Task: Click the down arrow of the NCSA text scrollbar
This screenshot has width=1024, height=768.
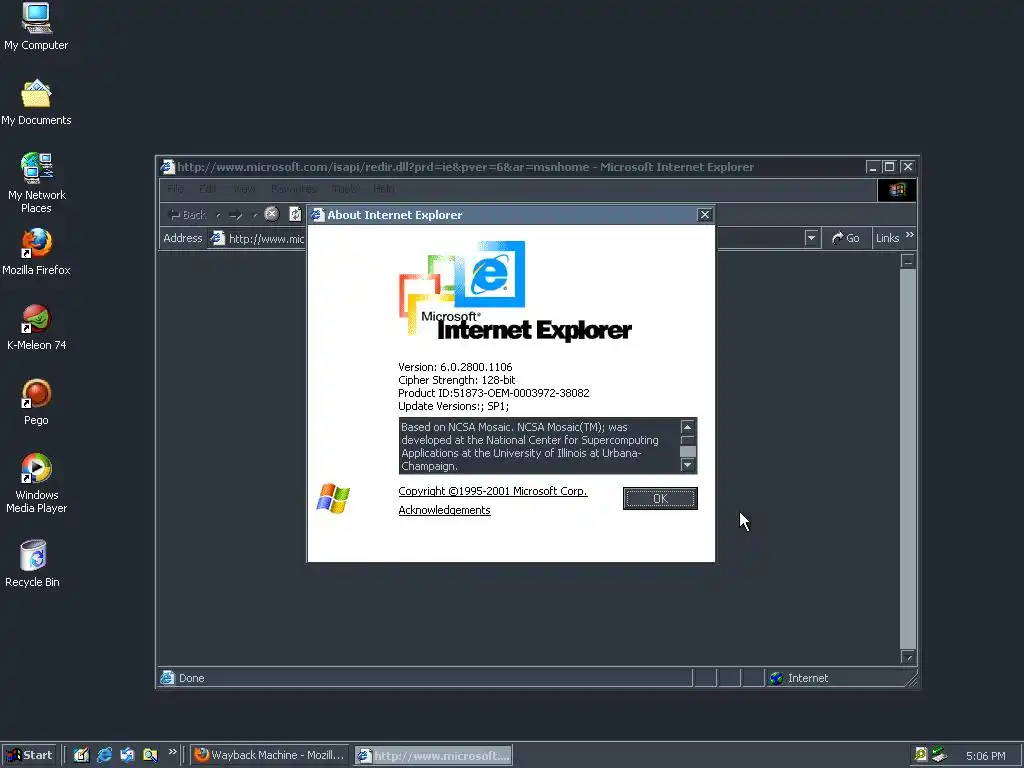Action: click(x=687, y=464)
